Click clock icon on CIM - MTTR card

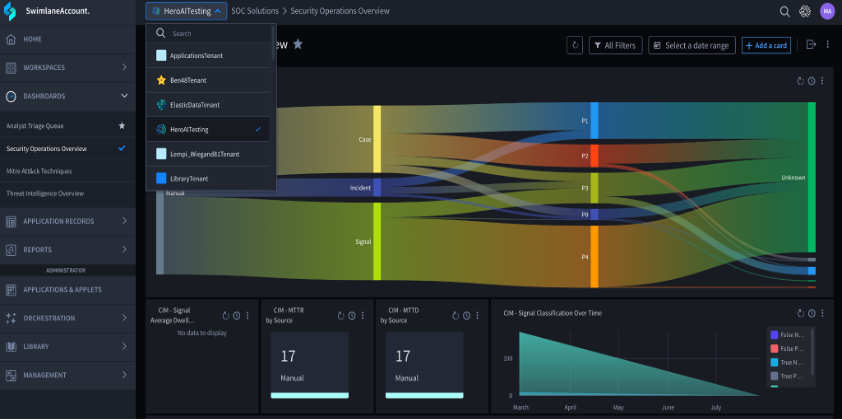point(352,316)
